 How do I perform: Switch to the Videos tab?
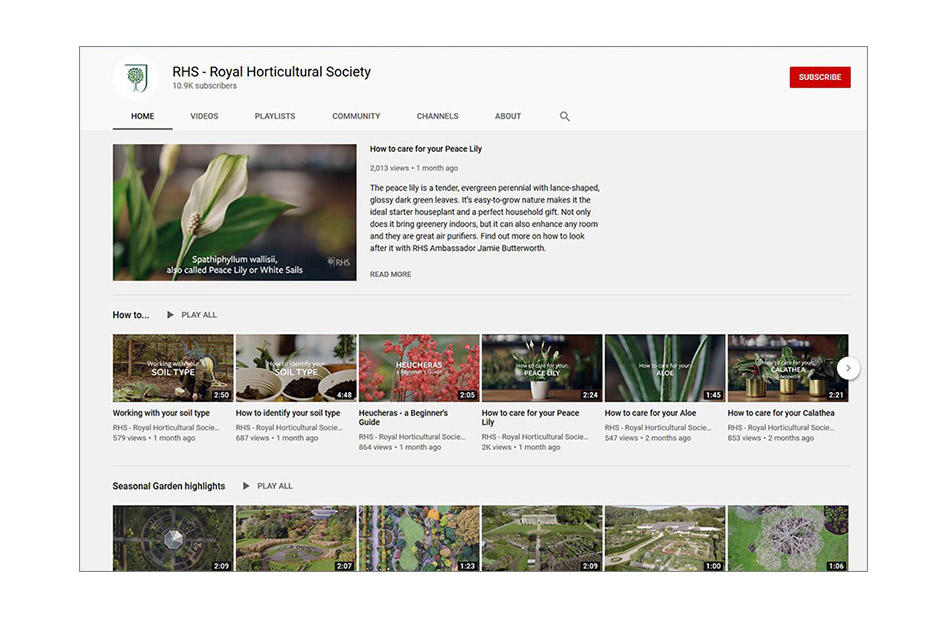click(204, 116)
